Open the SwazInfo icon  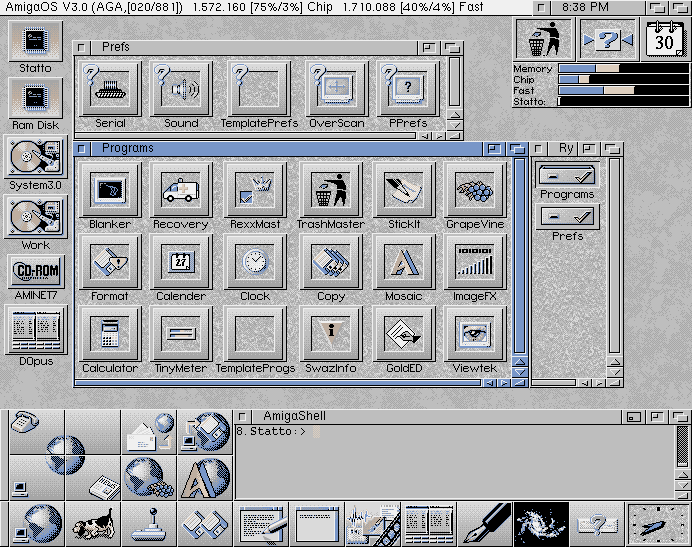point(331,334)
